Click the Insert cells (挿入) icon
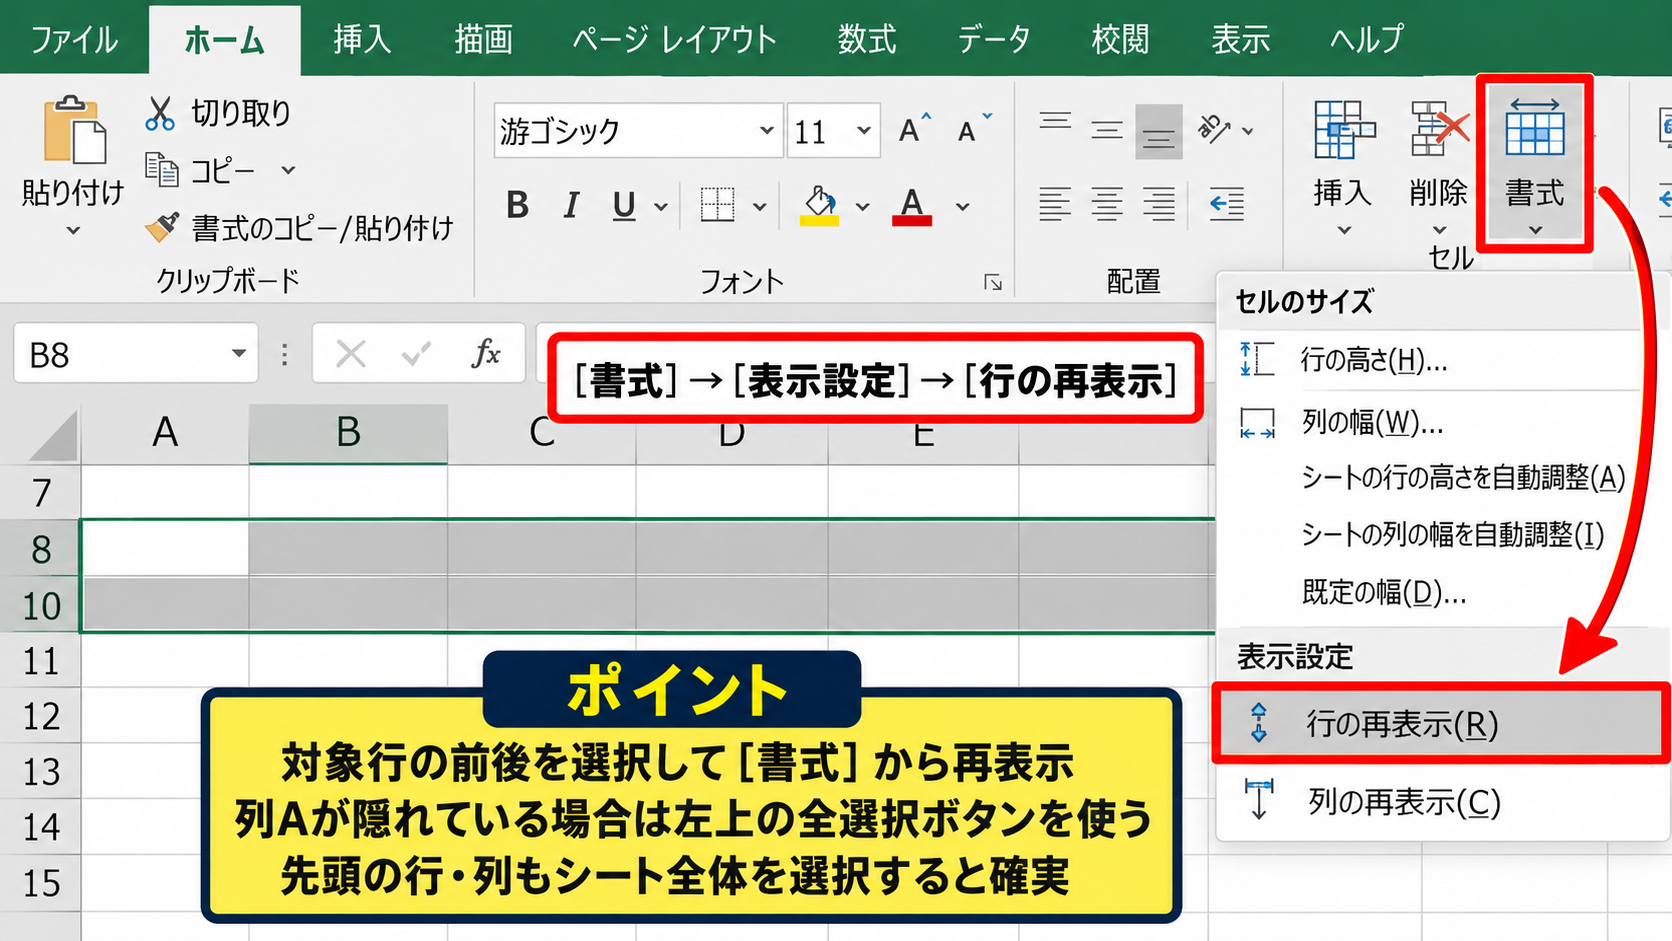Viewport: 1672px width, 941px height. [1343, 129]
